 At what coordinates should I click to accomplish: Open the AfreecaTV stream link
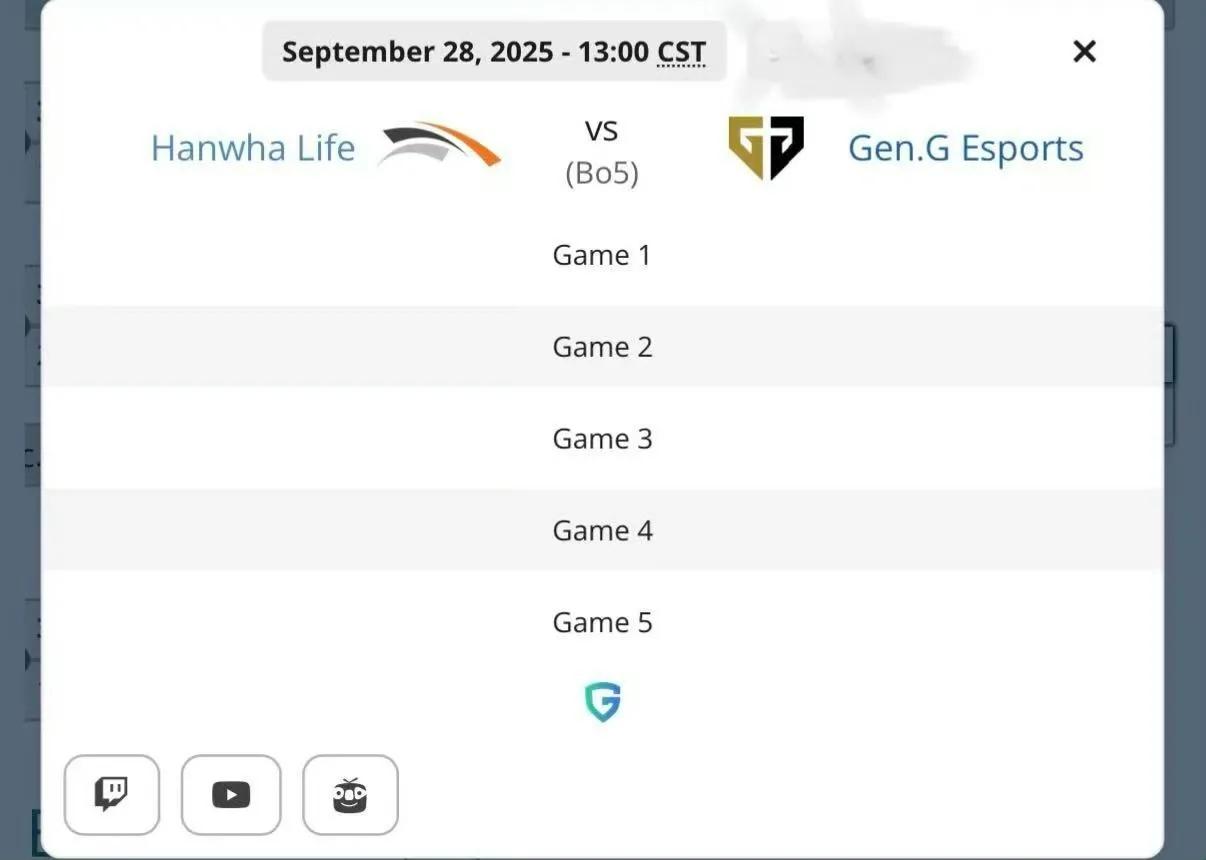(x=350, y=794)
